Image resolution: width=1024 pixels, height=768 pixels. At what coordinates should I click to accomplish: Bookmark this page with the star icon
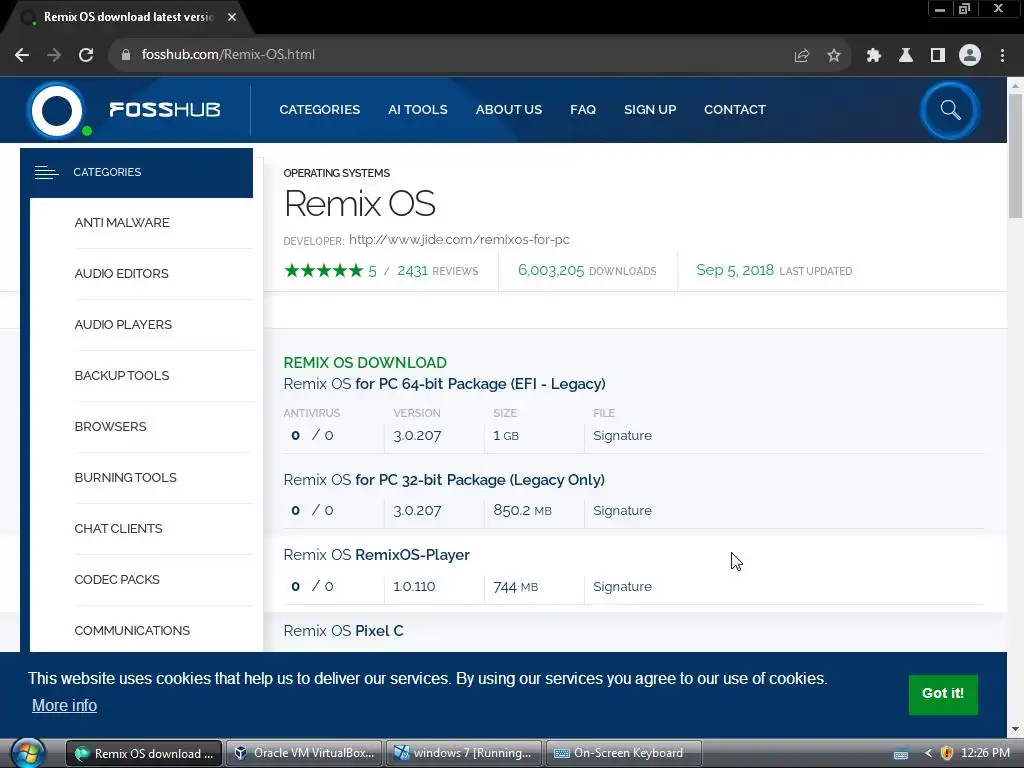pyautogui.click(x=833, y=56)
